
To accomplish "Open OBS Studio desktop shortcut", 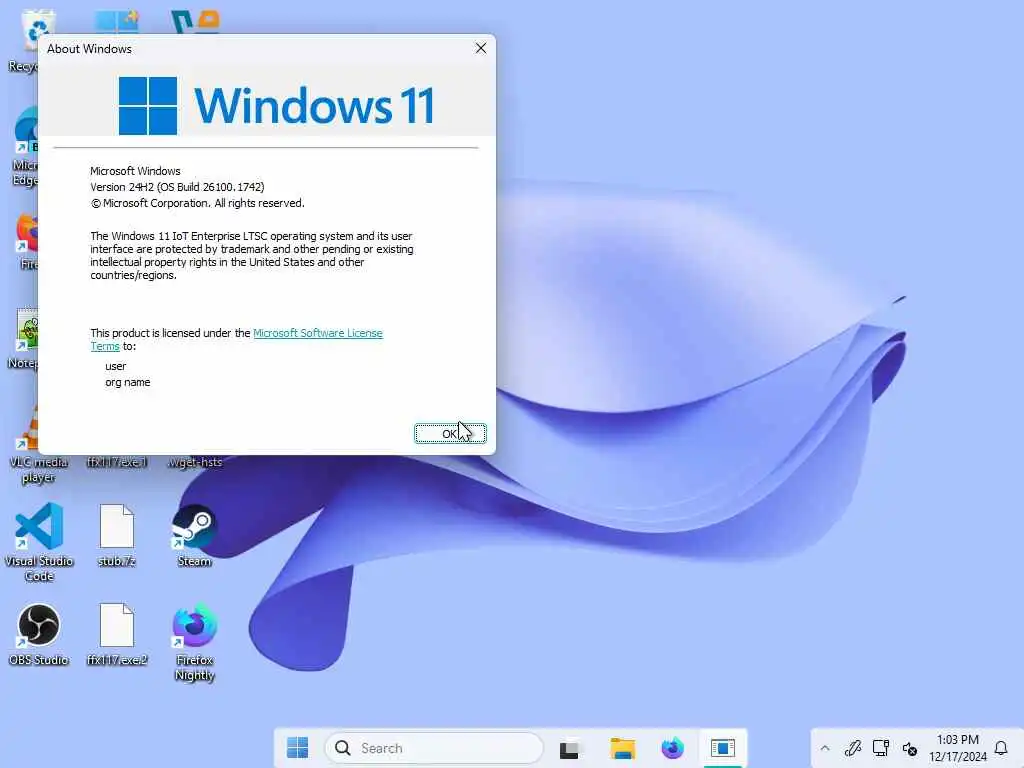I will coord(39,633).
